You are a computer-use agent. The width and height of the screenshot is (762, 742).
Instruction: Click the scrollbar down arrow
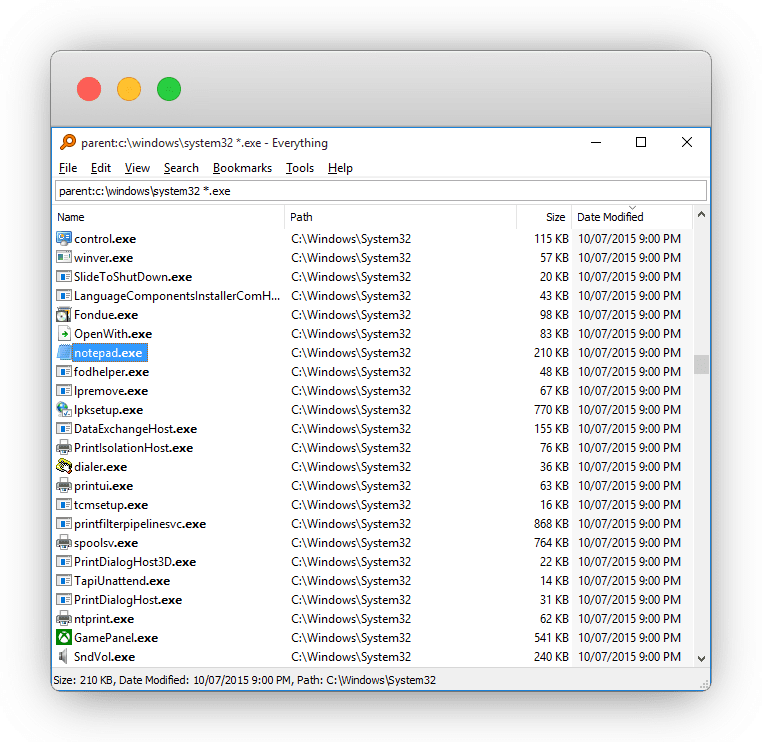point(701,658)
